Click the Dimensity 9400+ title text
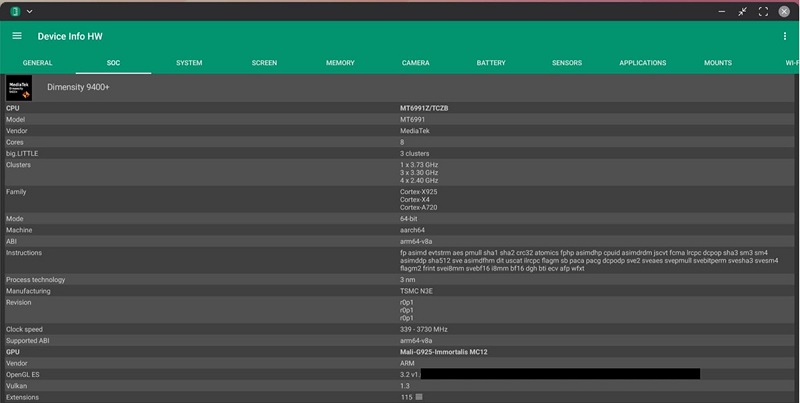The image size is (800, 403). pyautogui.click(x=78, y=87)
